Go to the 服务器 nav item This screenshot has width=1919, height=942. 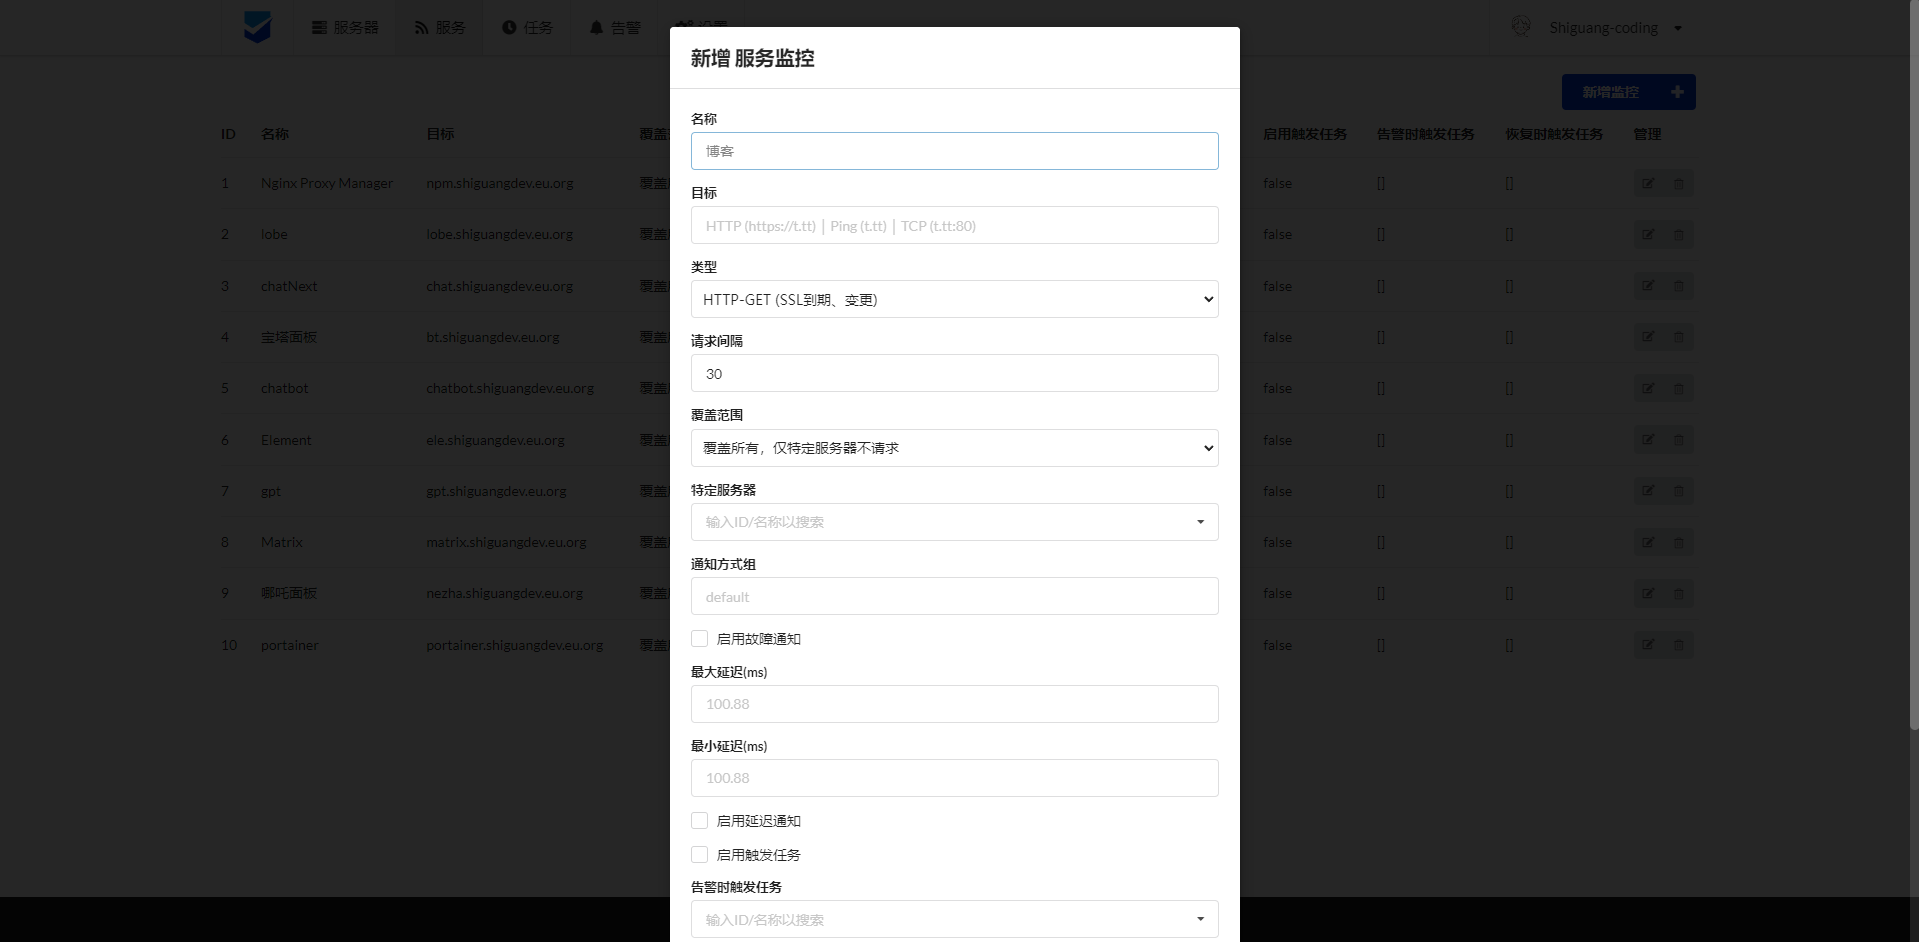[345, 27]
